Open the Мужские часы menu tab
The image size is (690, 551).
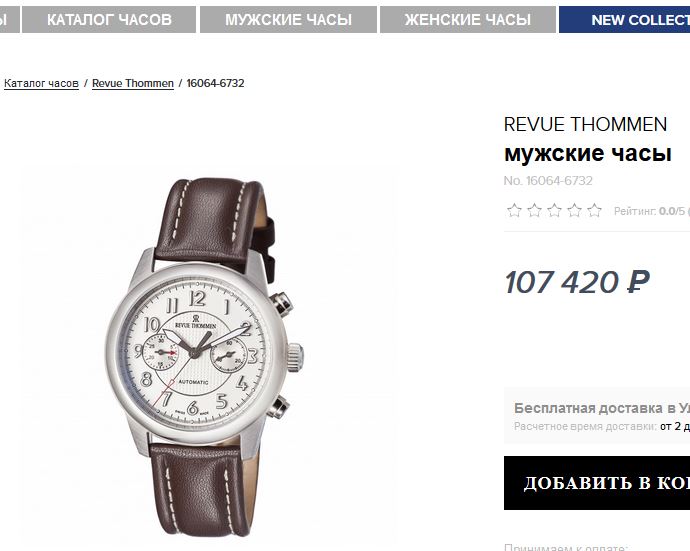(288, 19)
